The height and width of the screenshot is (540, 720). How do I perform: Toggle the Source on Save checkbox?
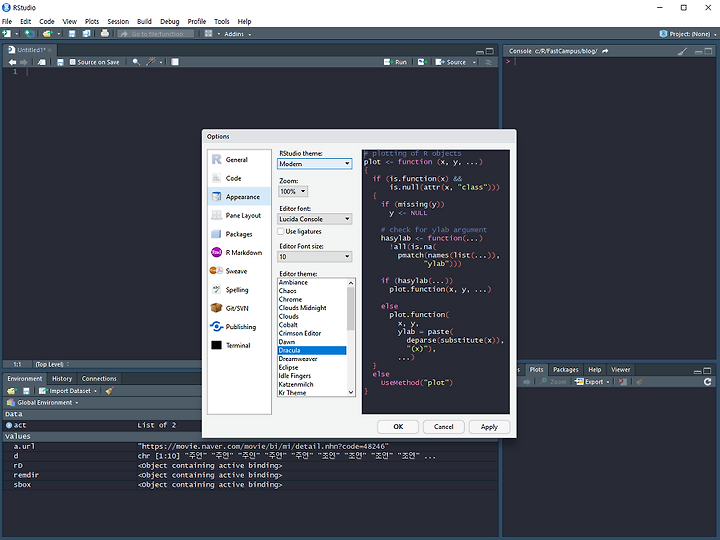(x=72, y=62)
